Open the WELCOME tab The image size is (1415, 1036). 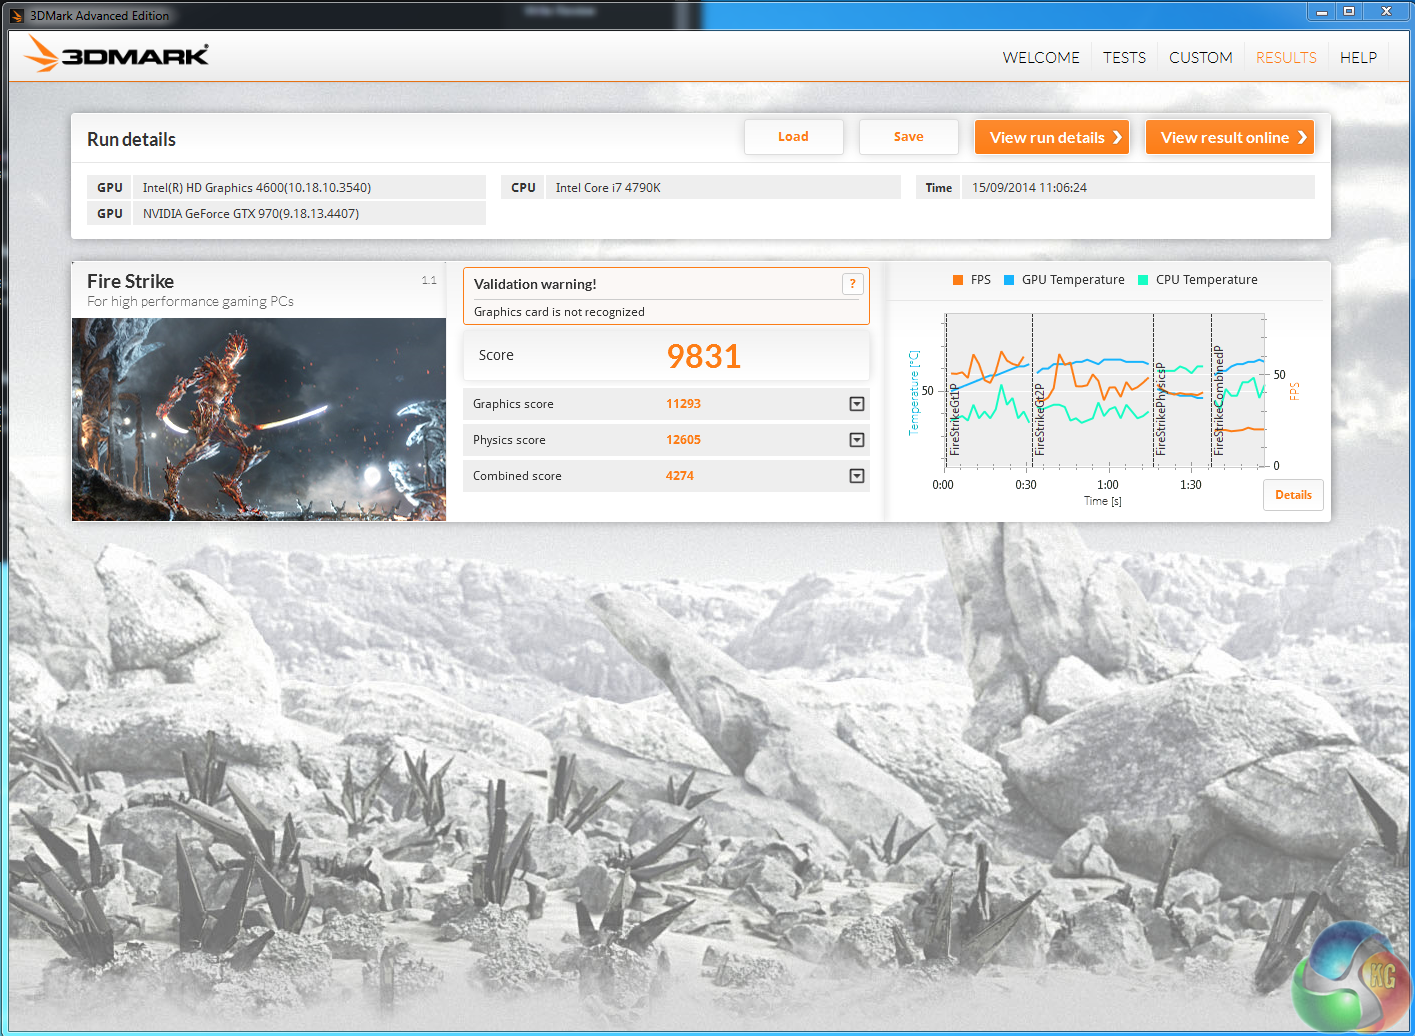tap(1041, 58)
